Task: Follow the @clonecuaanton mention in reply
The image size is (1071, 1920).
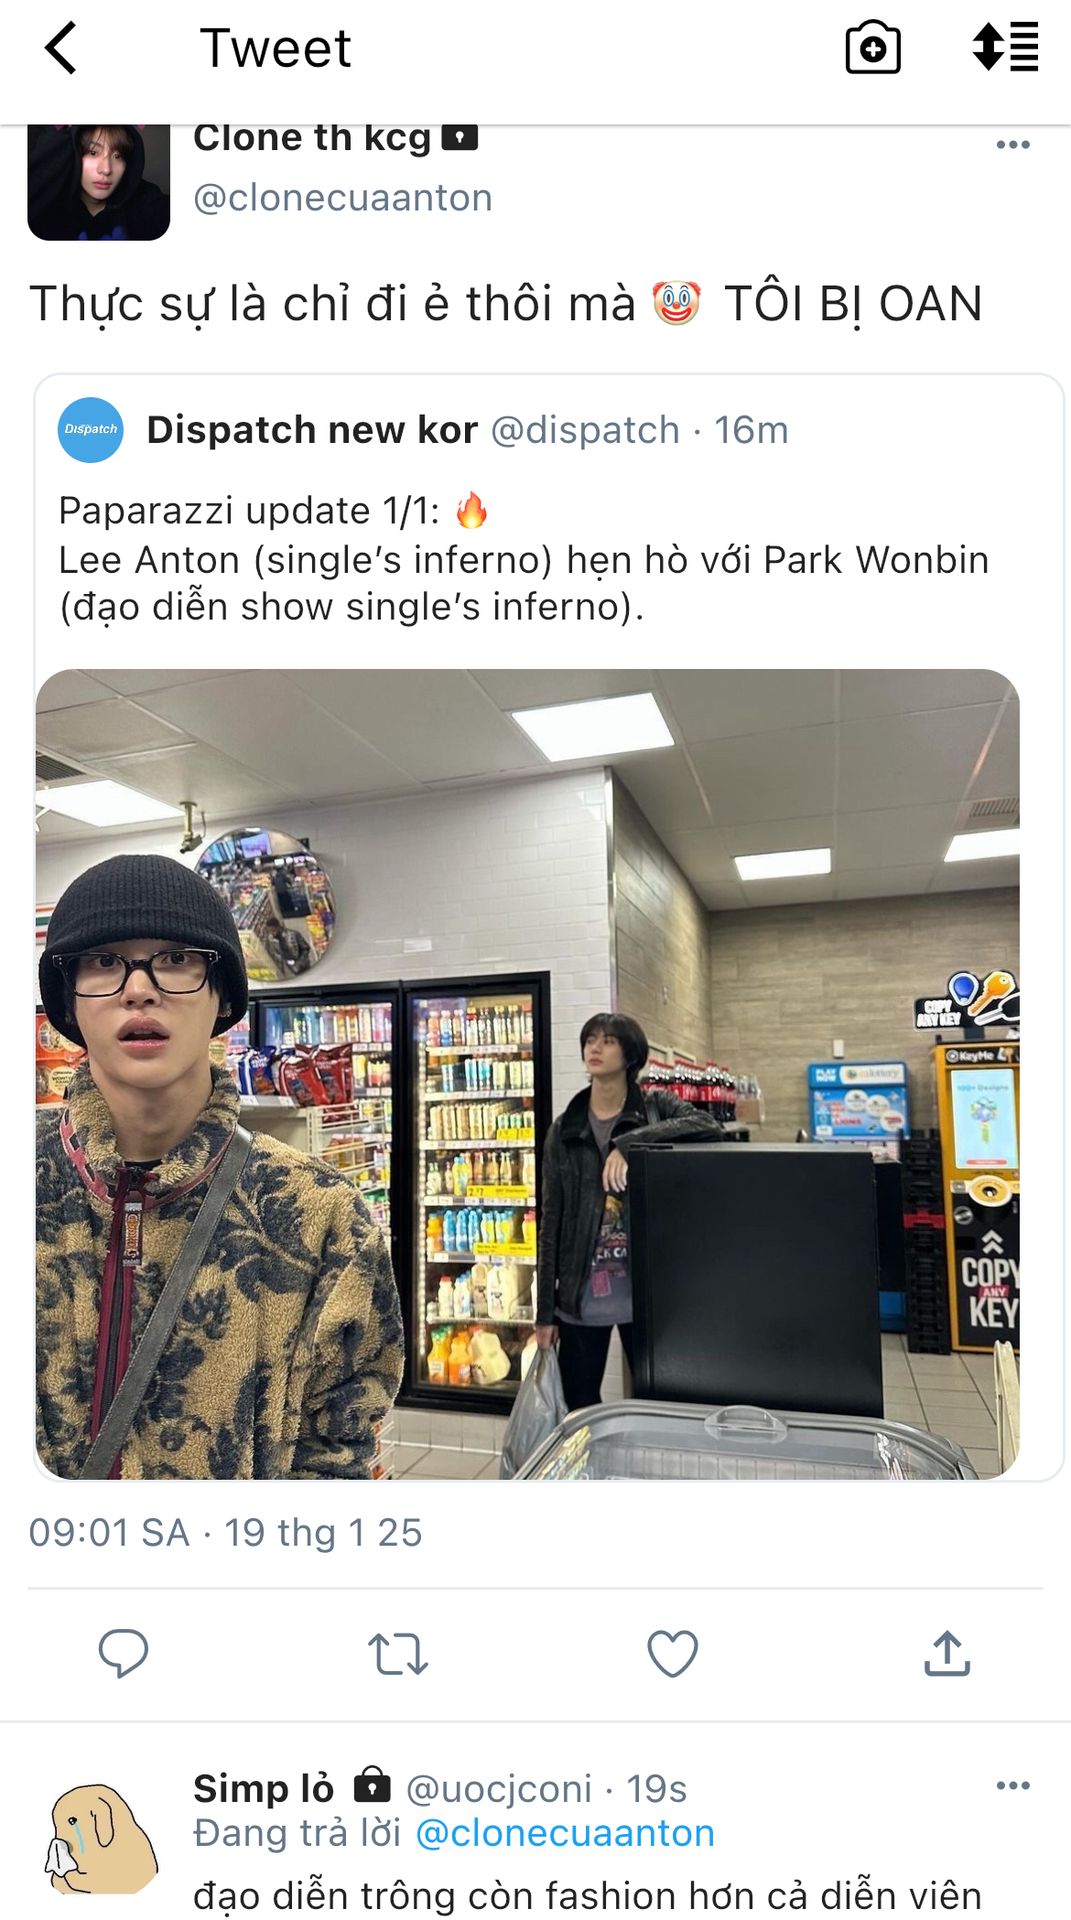Action: pos(564,1833)
